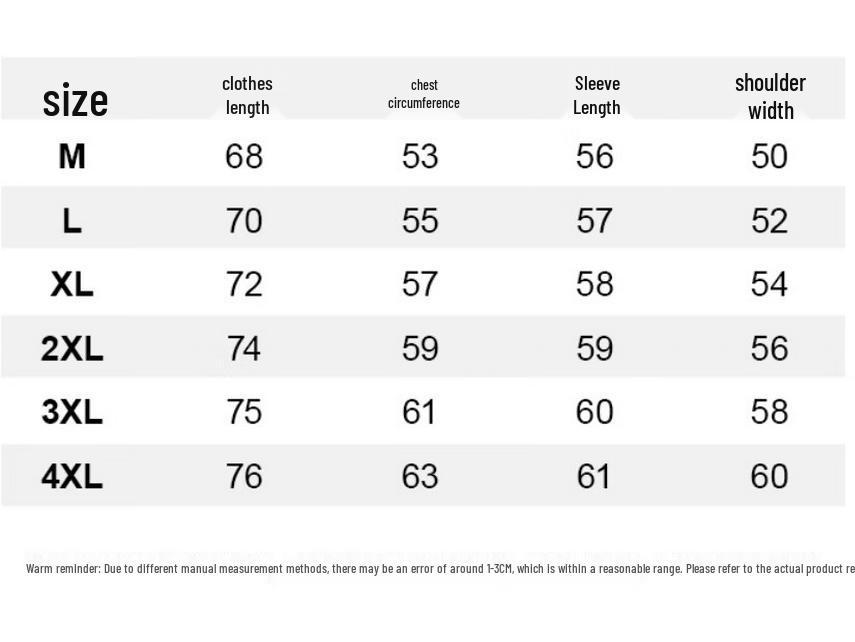Click sleeve length value 58 for XL
The width and height of the screenshot is (855, 642).
click(594, 284)
